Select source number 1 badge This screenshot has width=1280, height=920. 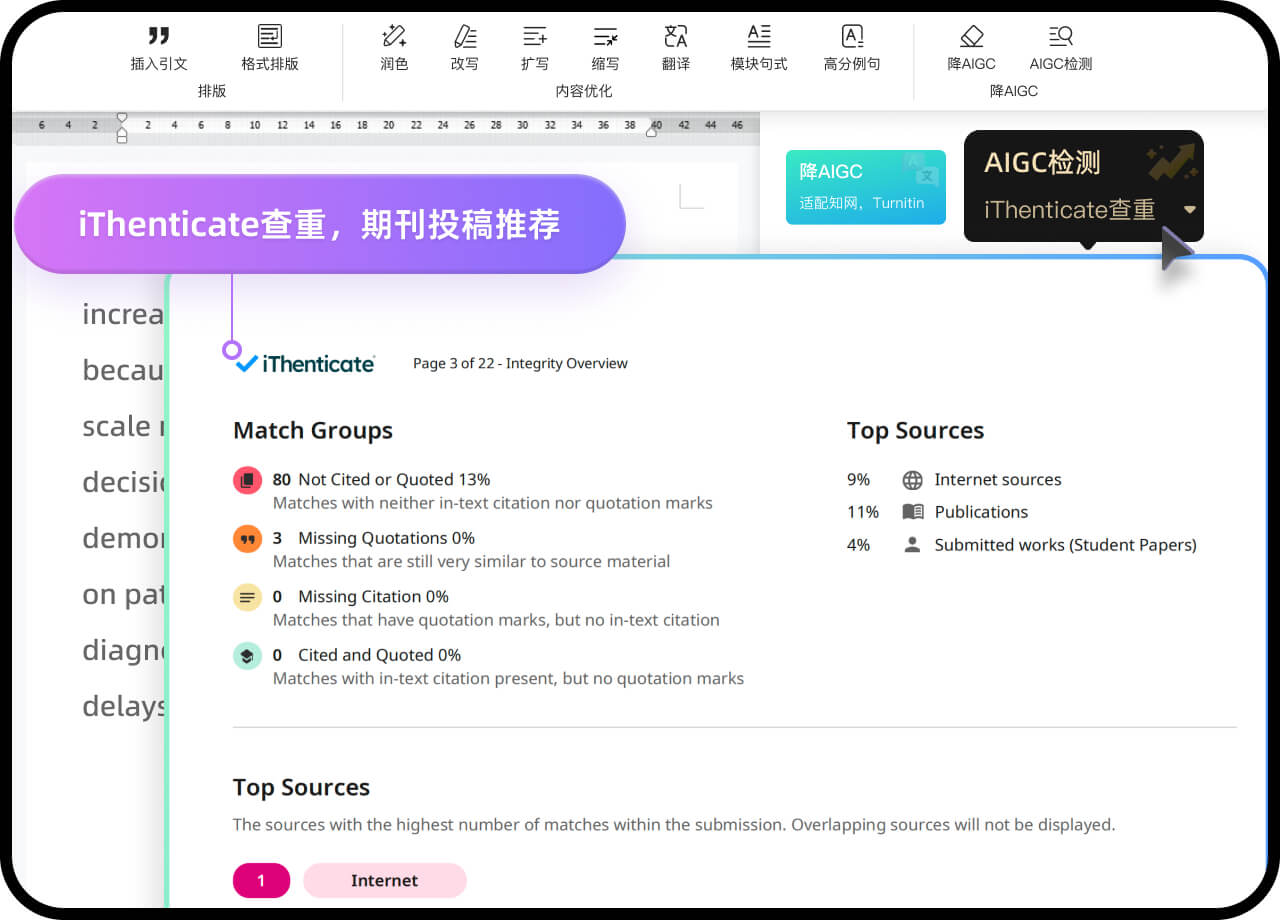pos(261,880)
